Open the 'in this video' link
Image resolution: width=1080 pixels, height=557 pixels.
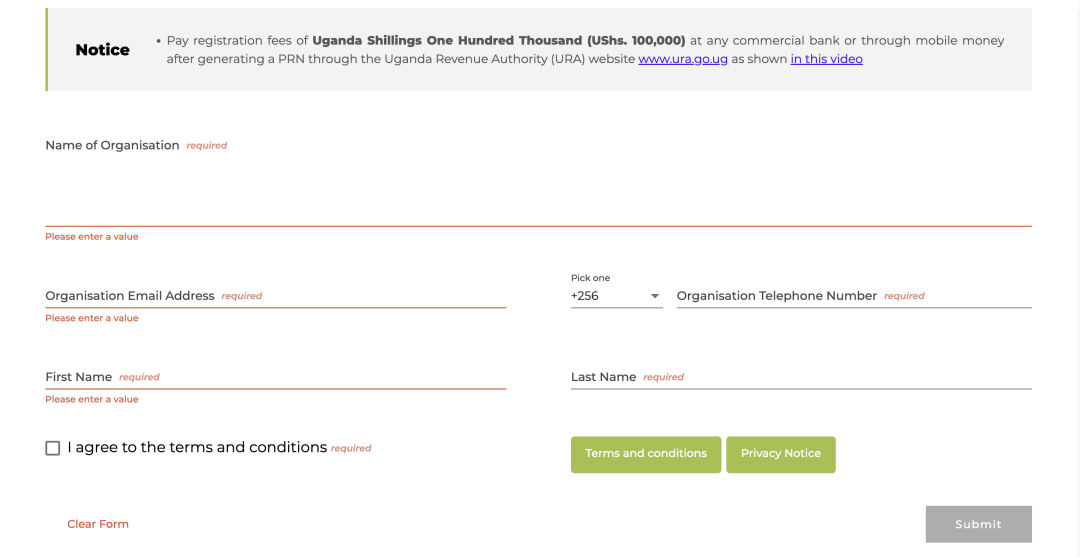tap(826, 59)
